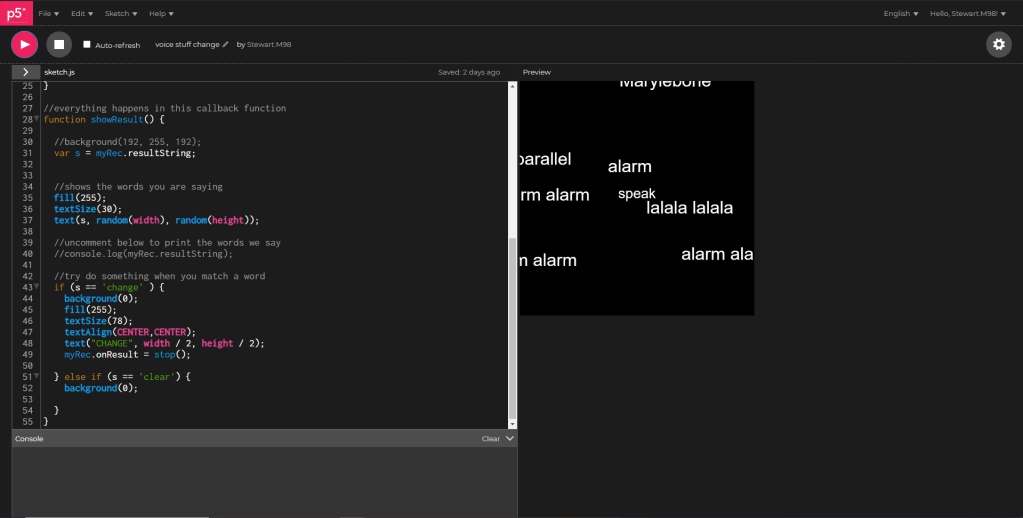Screen dimensions: 1023x518
Task: Click the pencil icon to rename sketch
Action: [x=226, y=45]
